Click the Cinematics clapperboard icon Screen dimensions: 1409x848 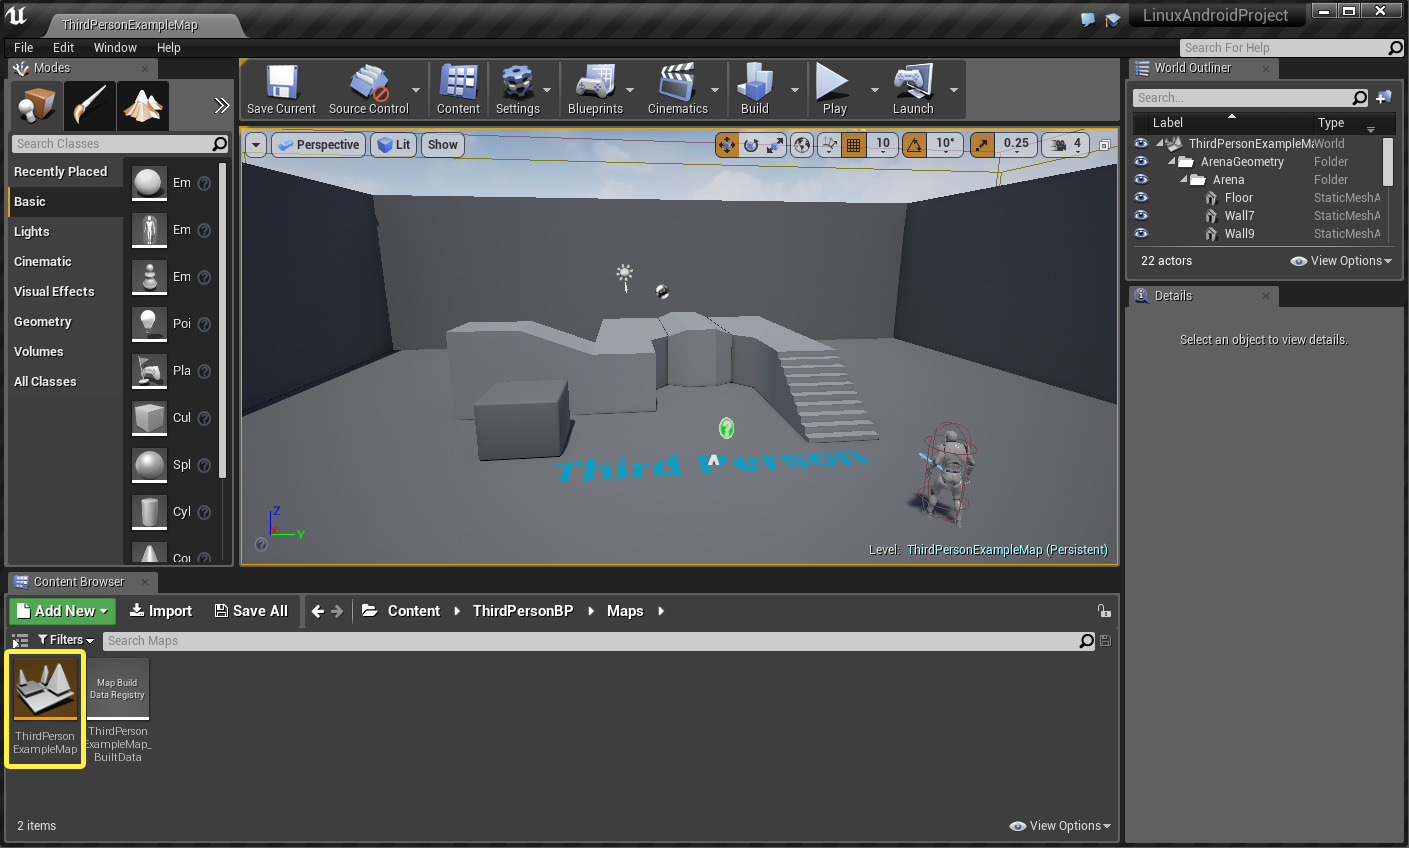click(677, 84)
